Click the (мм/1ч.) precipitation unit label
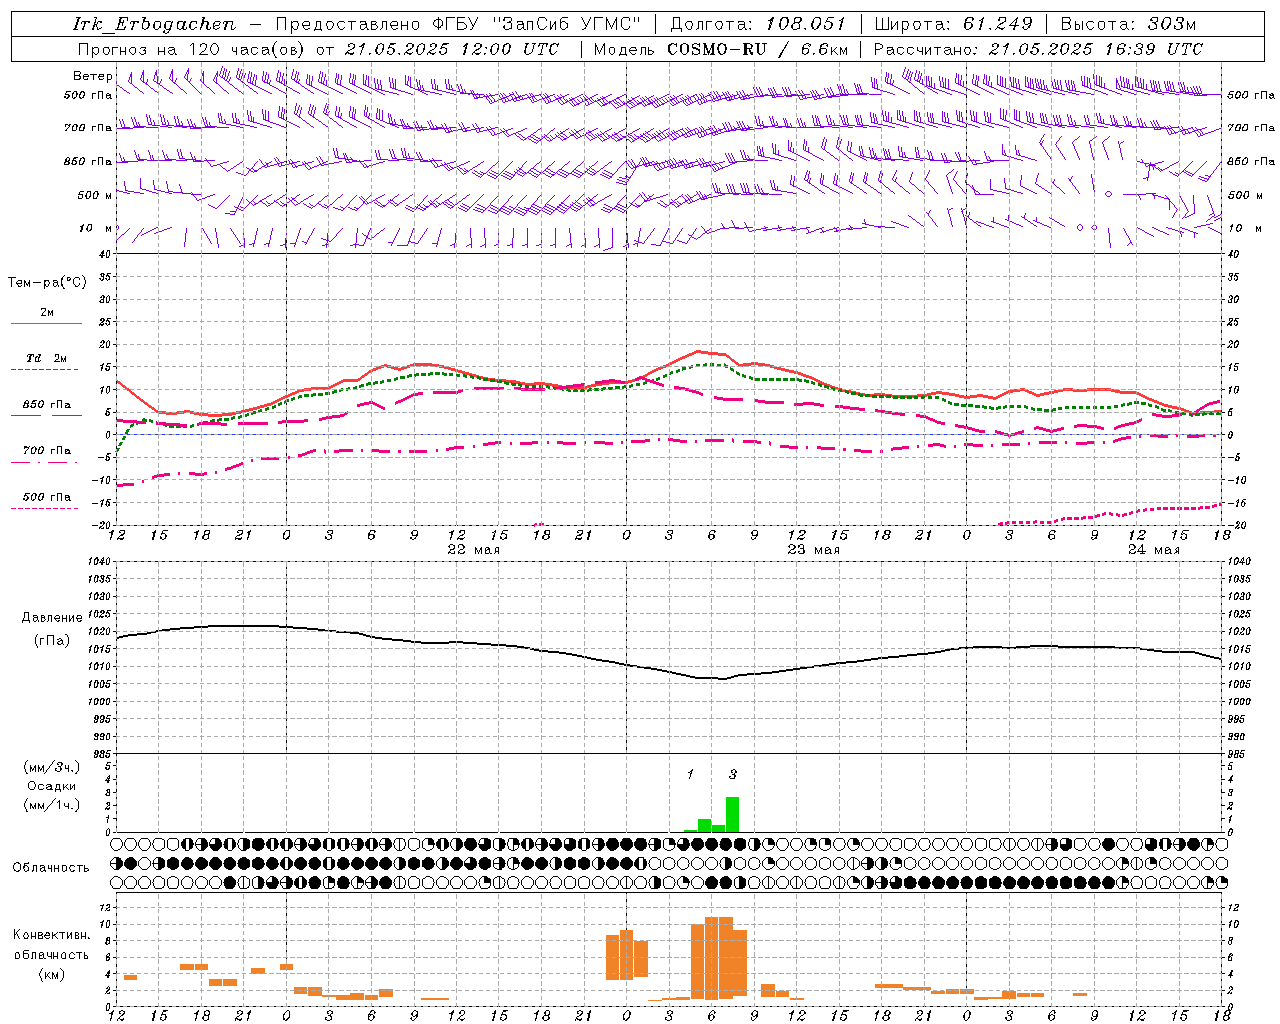1280x1024 pixels. point(52,805)
